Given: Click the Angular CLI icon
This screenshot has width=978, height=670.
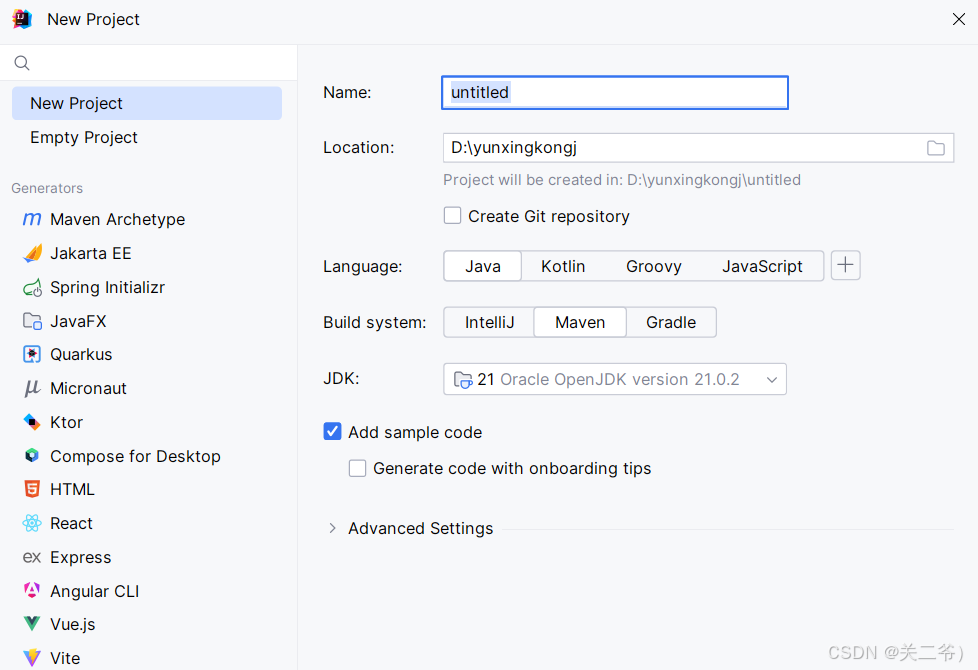Looking at the screenshot, I should pyautogui.click(x=32, y=590).
